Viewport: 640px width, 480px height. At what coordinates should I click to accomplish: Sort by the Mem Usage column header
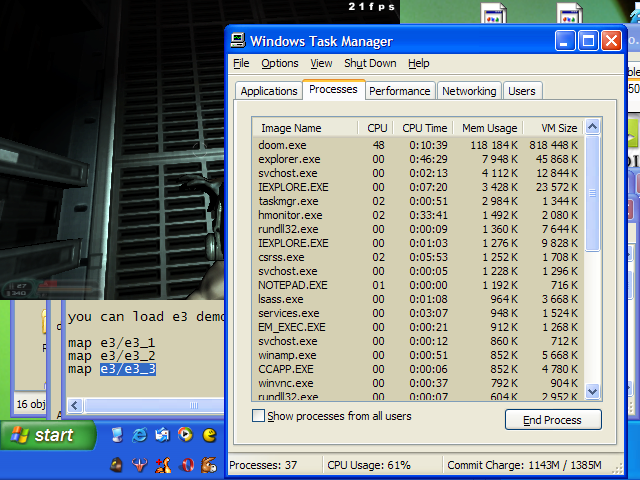(x=488, y=128)
